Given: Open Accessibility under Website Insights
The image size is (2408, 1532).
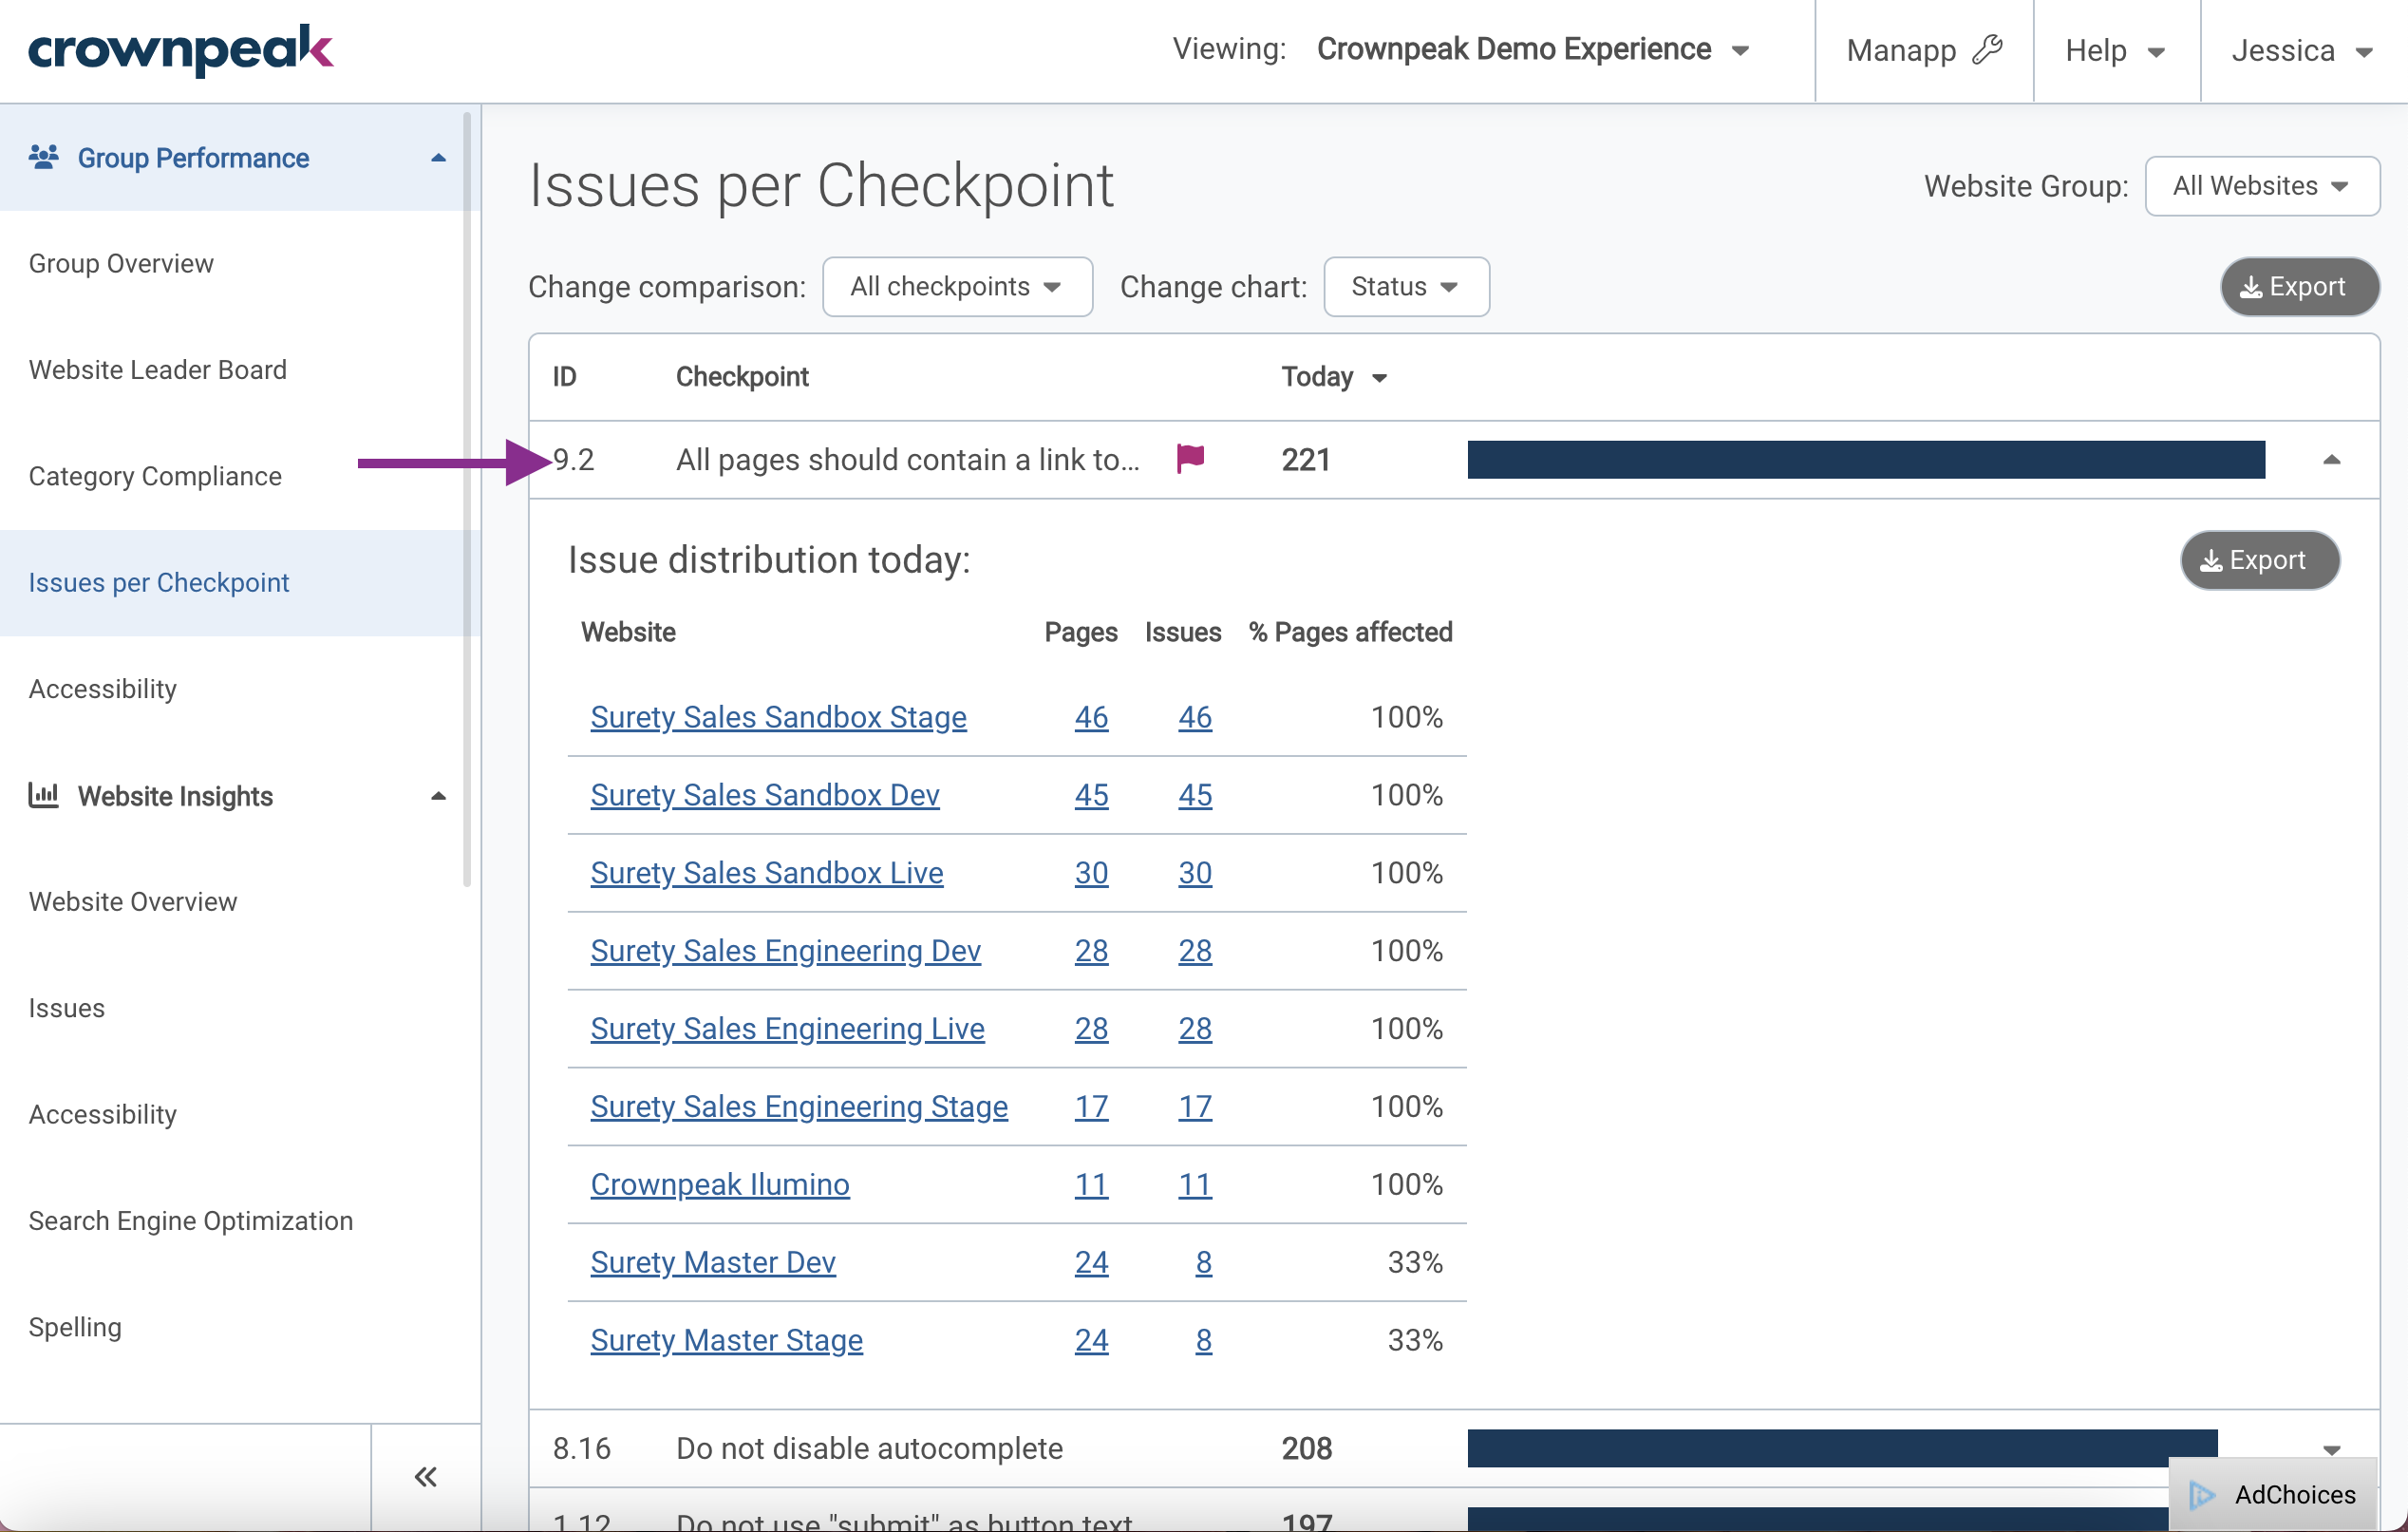Looking at the screenshot, I should 103,1114.
